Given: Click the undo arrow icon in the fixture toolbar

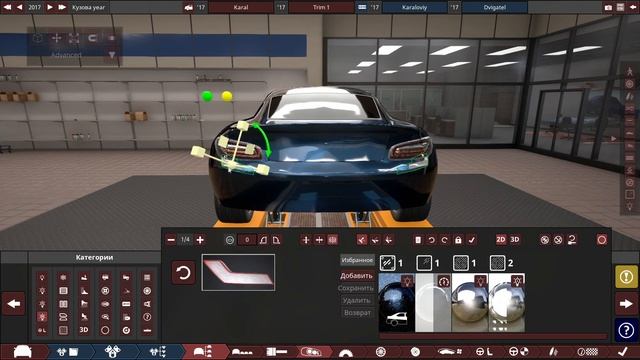Looking at the screenshot, I should coord(431,240).
